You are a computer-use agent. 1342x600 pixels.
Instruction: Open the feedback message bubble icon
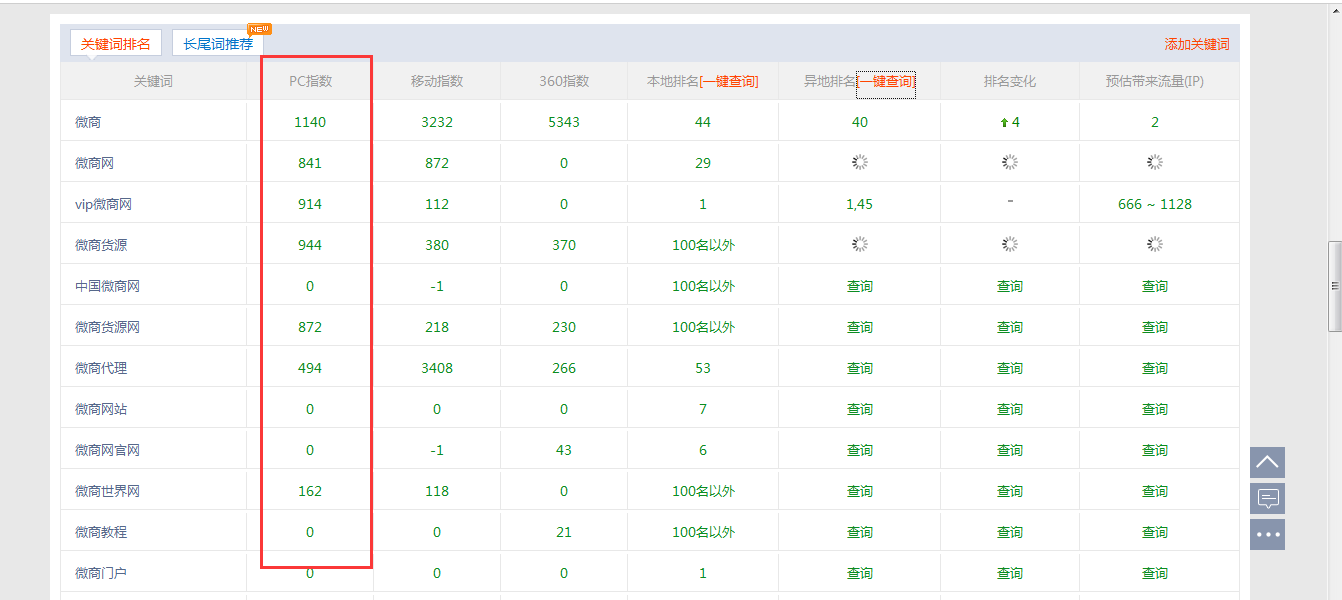[x=1267, y=498]
